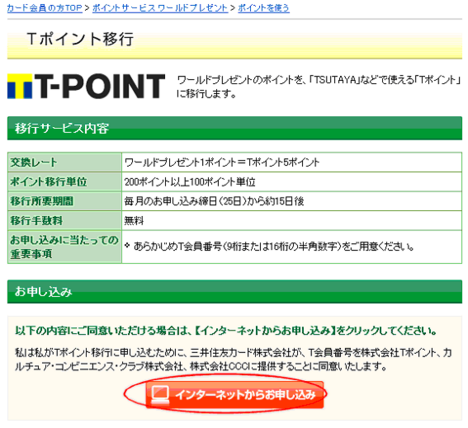Select the 移行手数料 row label

[65, 220]
